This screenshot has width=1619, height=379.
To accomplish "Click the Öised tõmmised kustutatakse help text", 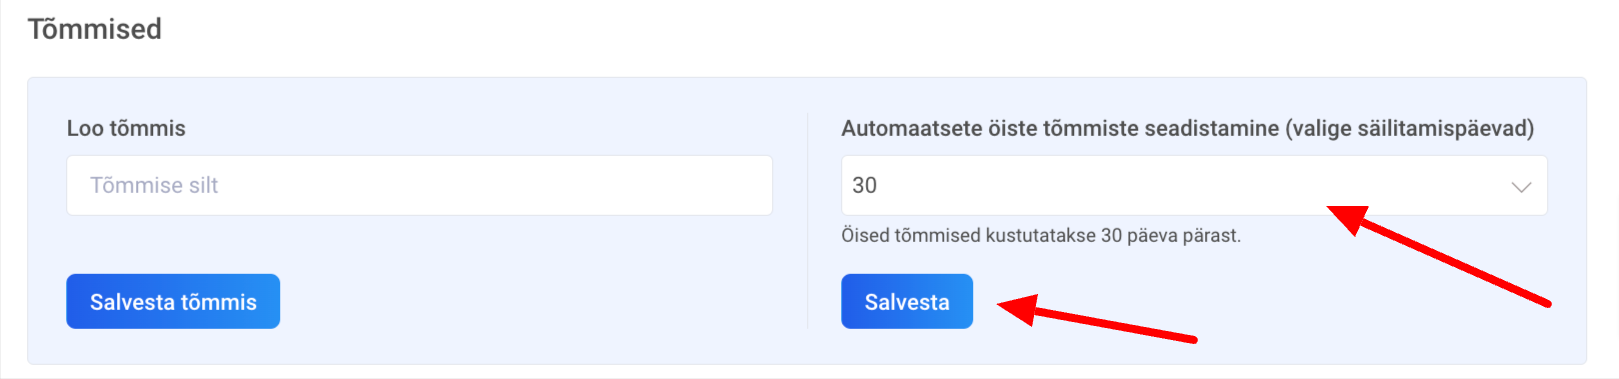I will click(1041, 236).
